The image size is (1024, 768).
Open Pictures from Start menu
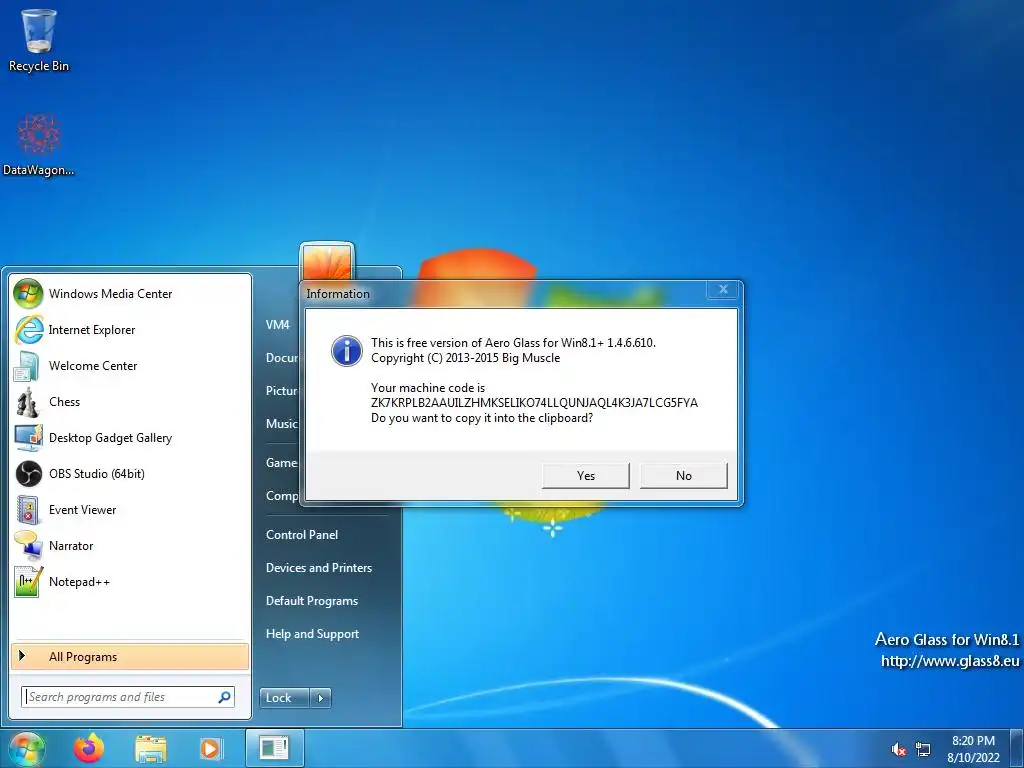point(281,391)
